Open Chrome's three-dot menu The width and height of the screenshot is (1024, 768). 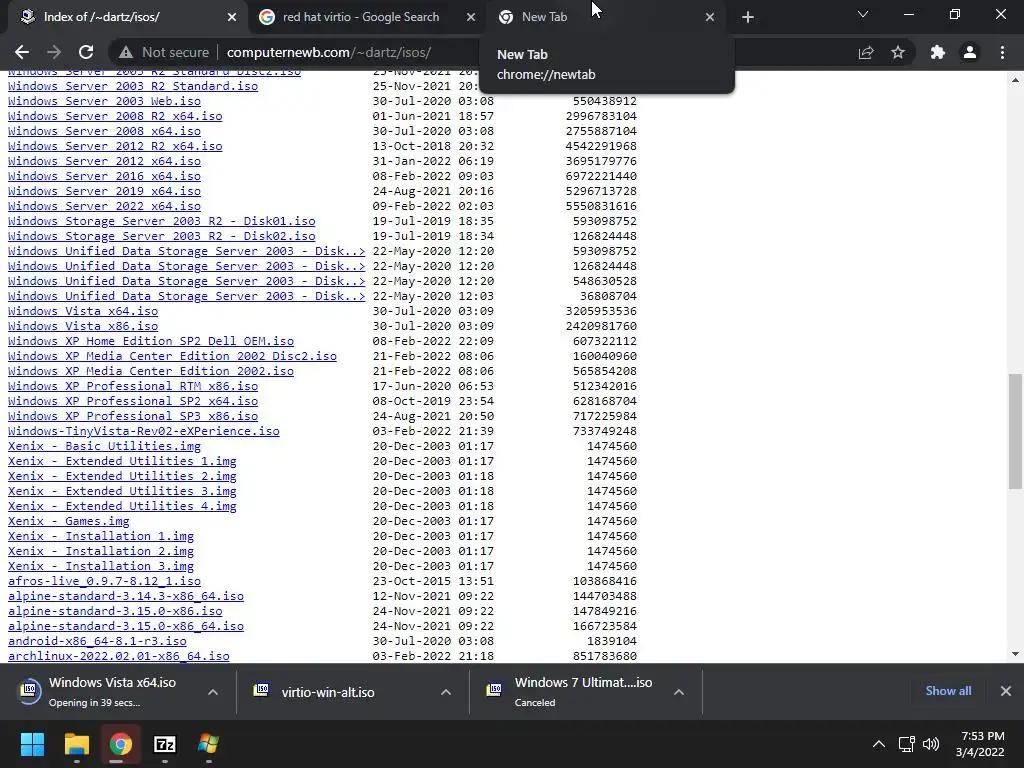point(1002,52)
